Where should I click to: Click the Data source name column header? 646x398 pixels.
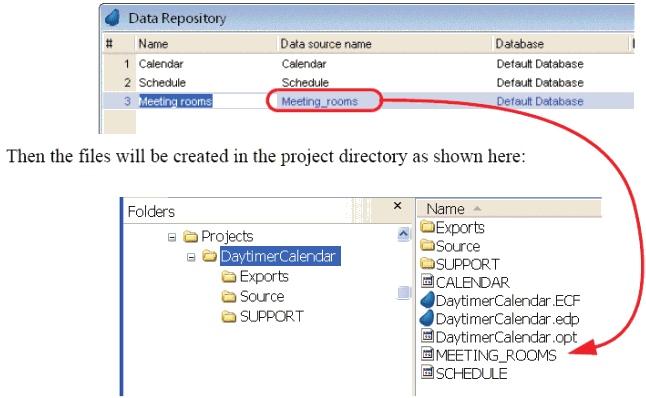coord(384,44)
